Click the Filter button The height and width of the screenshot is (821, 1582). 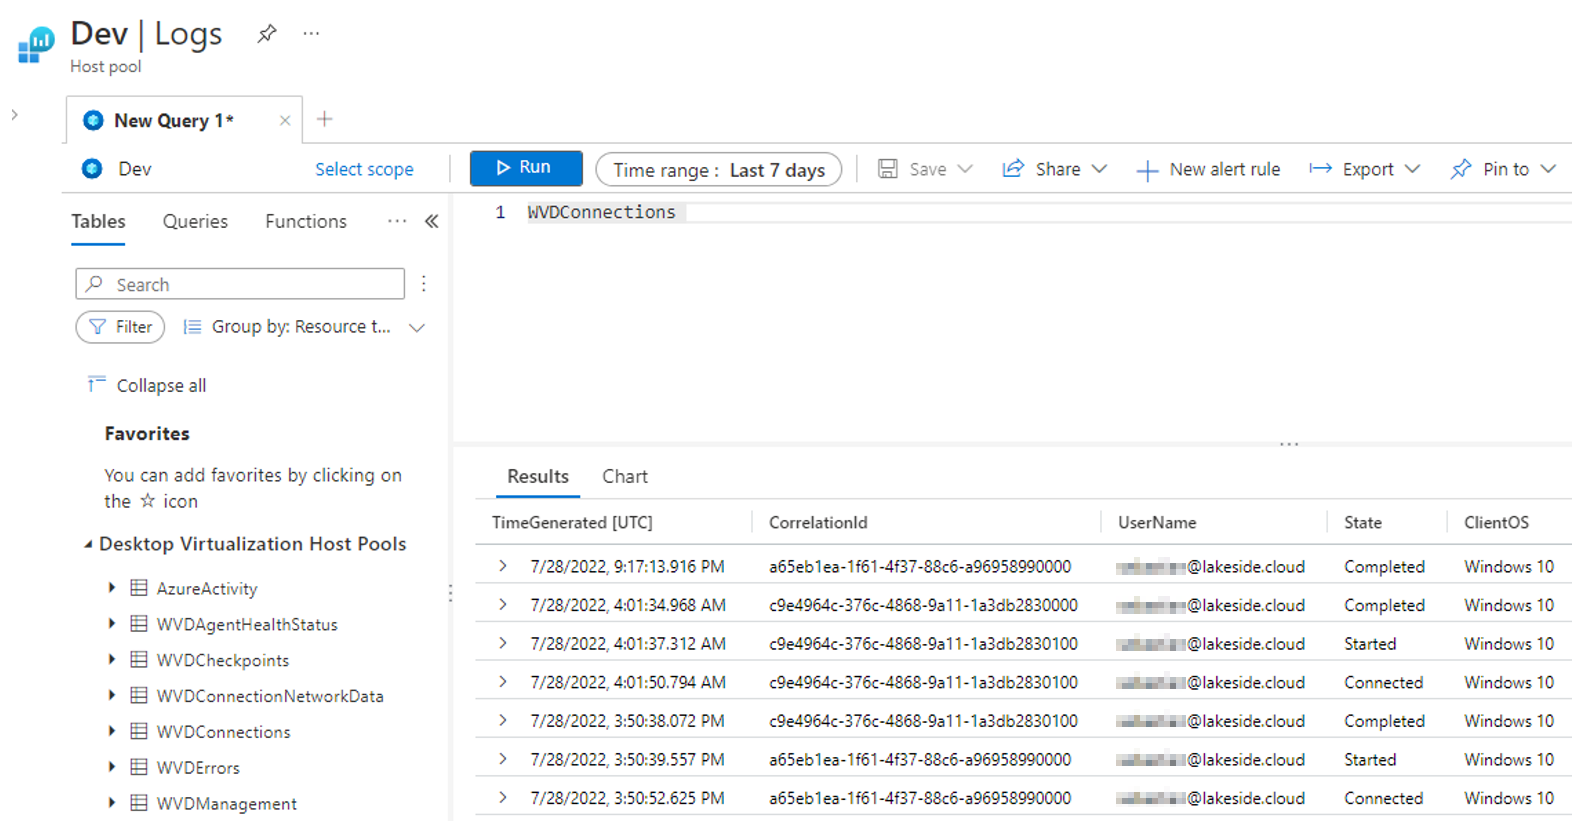point(120,327)
